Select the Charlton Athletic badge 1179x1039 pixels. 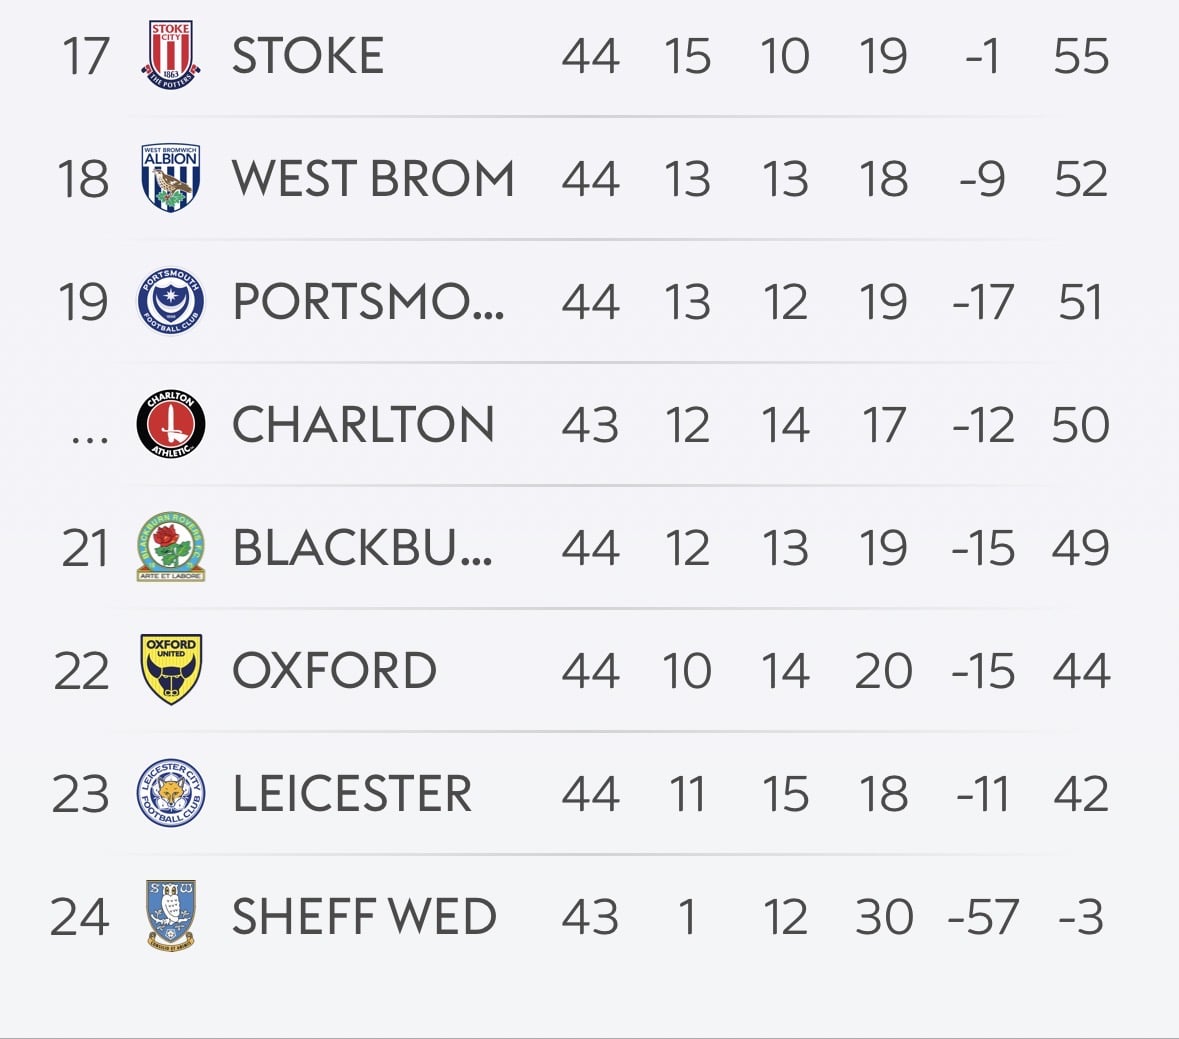(171, 424)
